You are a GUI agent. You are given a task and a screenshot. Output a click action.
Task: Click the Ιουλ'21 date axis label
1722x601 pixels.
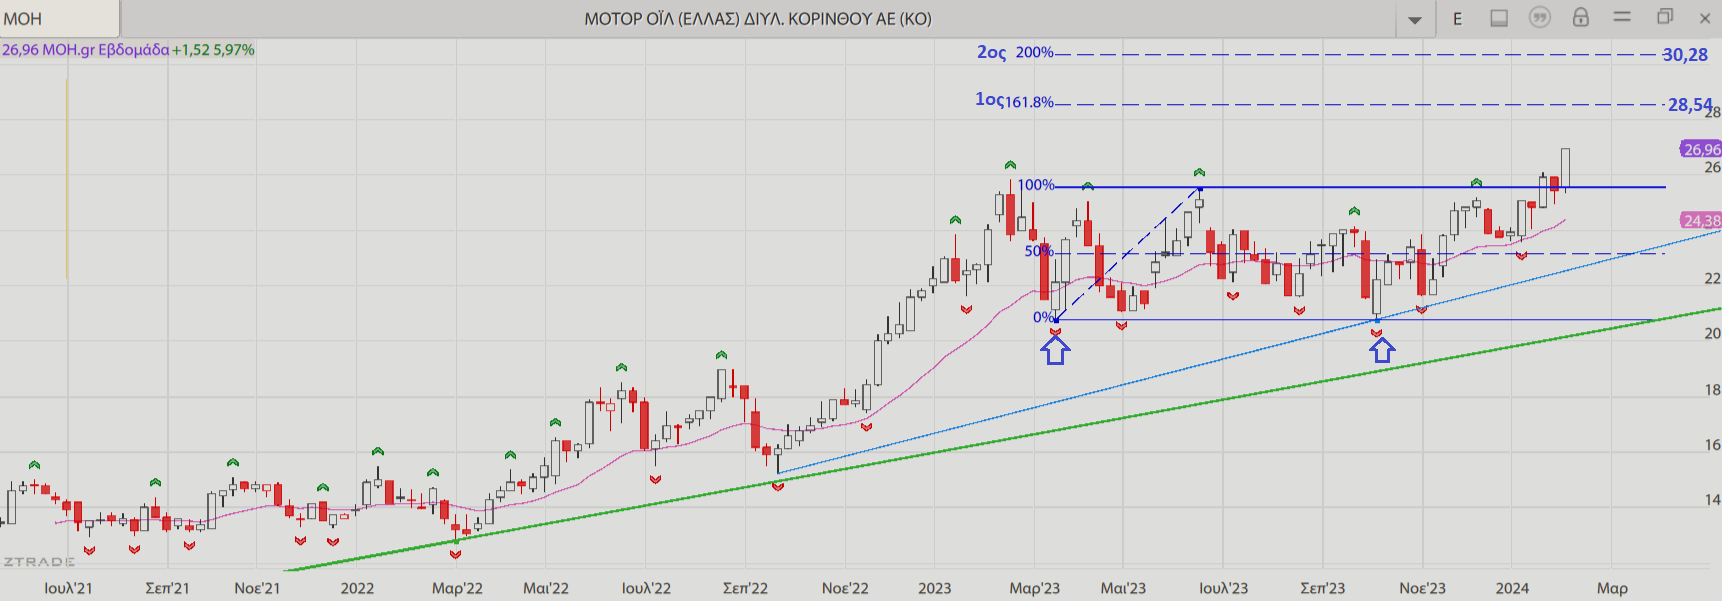pos(68,588)
